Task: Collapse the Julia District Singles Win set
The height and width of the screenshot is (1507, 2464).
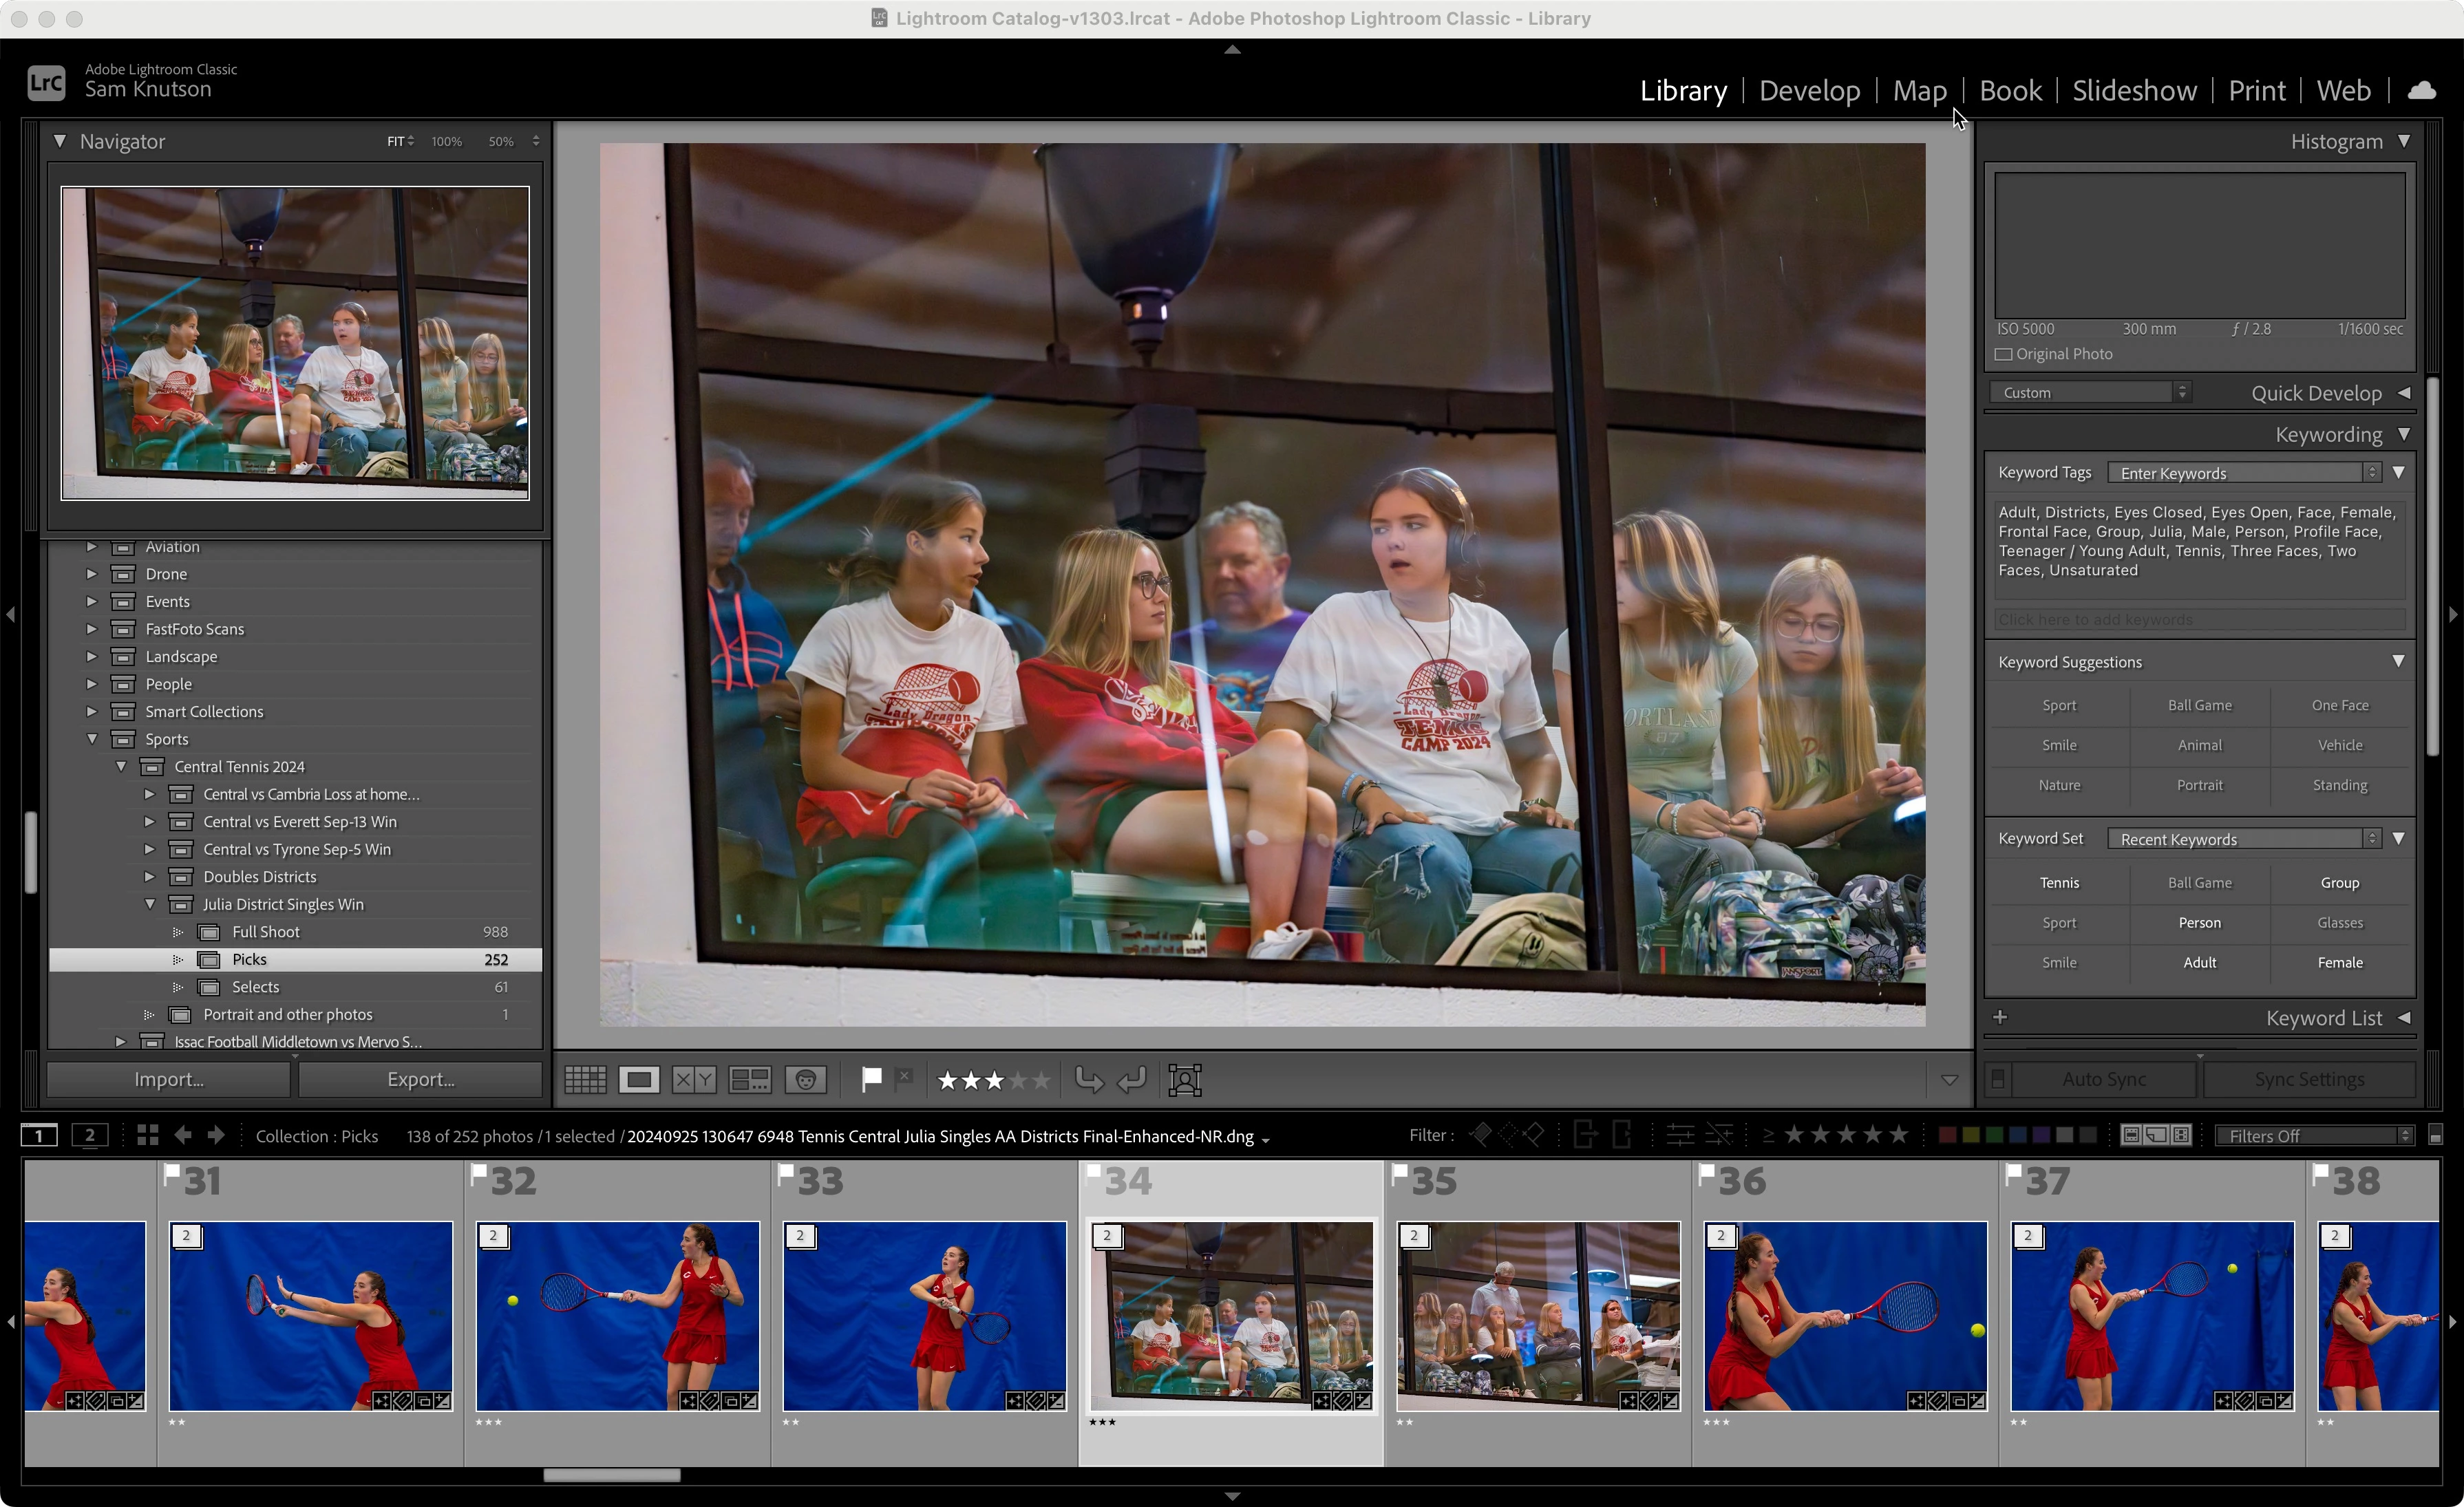Action: tap(150, 904)
